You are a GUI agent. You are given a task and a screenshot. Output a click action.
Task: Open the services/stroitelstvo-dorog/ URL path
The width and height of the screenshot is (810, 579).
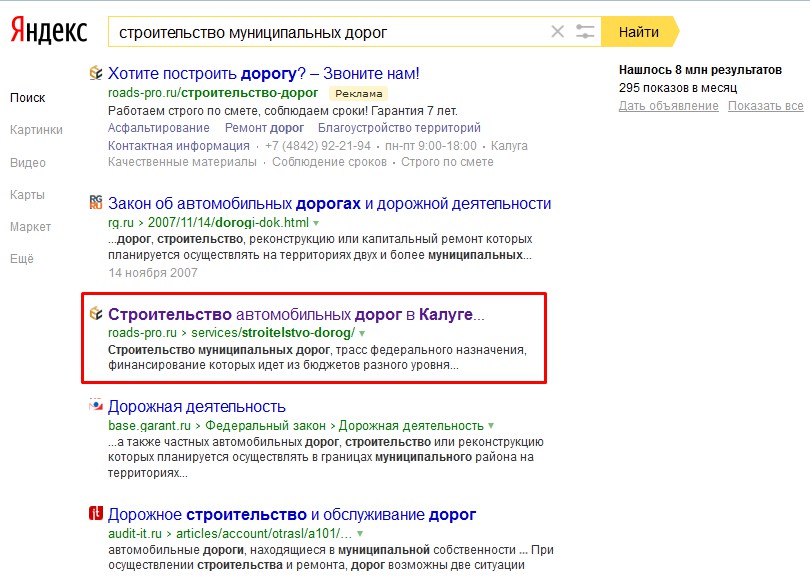click(273, 333)
